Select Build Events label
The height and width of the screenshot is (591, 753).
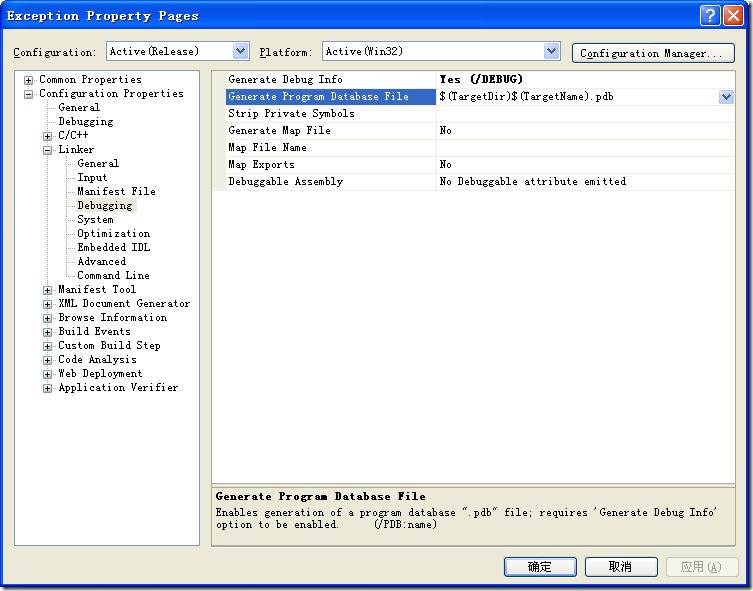95,331
